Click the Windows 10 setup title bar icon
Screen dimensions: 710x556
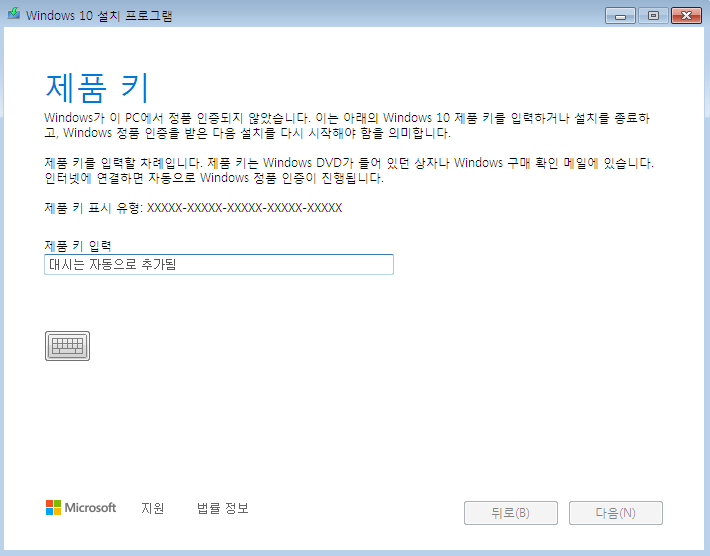pyautogui.click(x=14, y=14)
